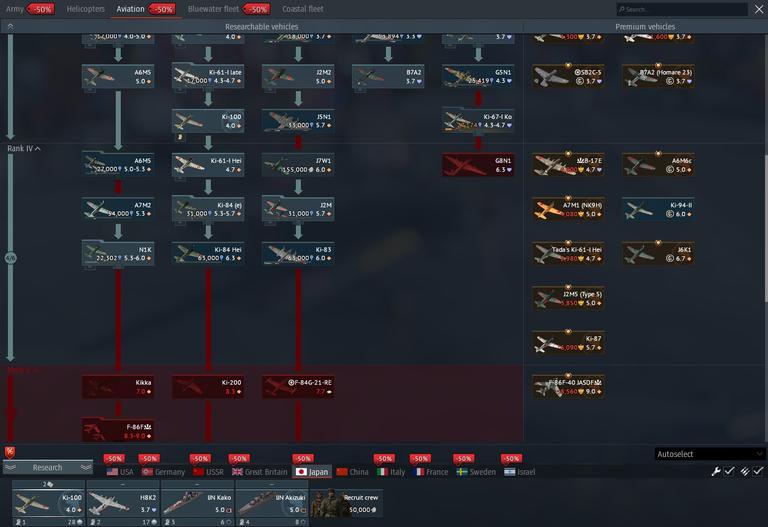Screen dimensions: 768x527
Task: Open the Autoselect dropdown
Action: (x=710, y=454)
